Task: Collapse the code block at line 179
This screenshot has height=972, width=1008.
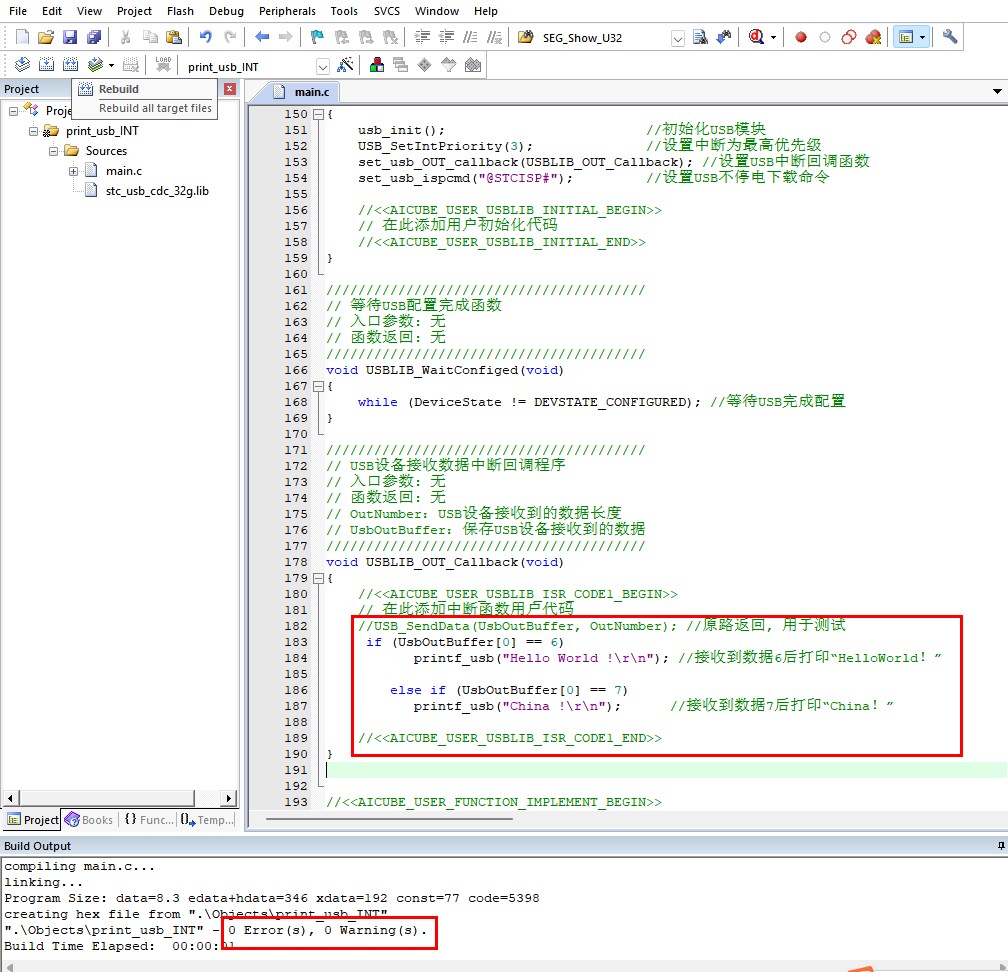Action: (318, 578)
